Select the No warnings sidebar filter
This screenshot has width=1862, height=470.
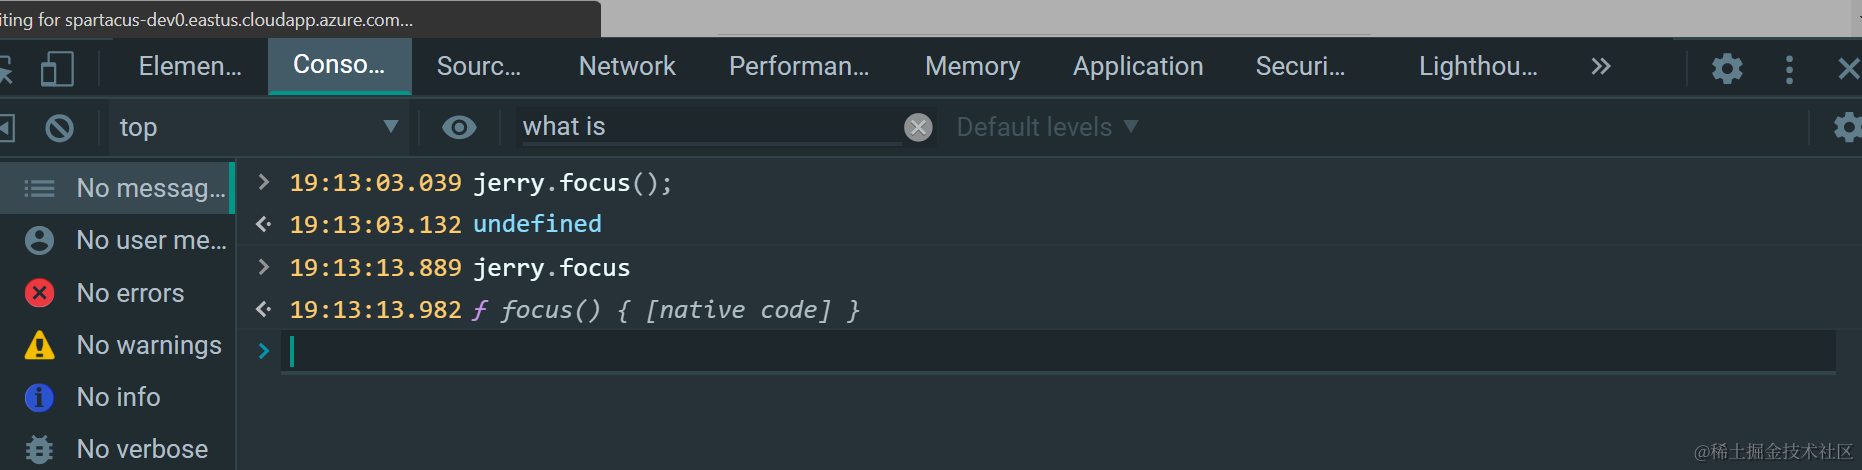coord(148,345)
